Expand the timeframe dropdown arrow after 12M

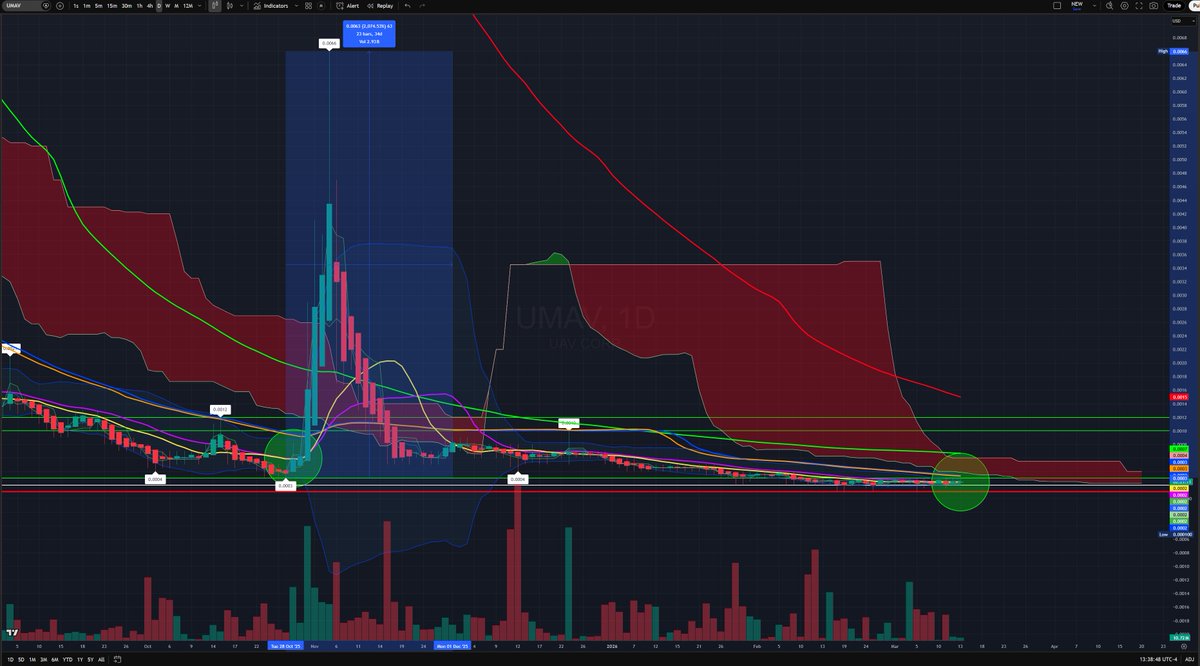point(200,6)
